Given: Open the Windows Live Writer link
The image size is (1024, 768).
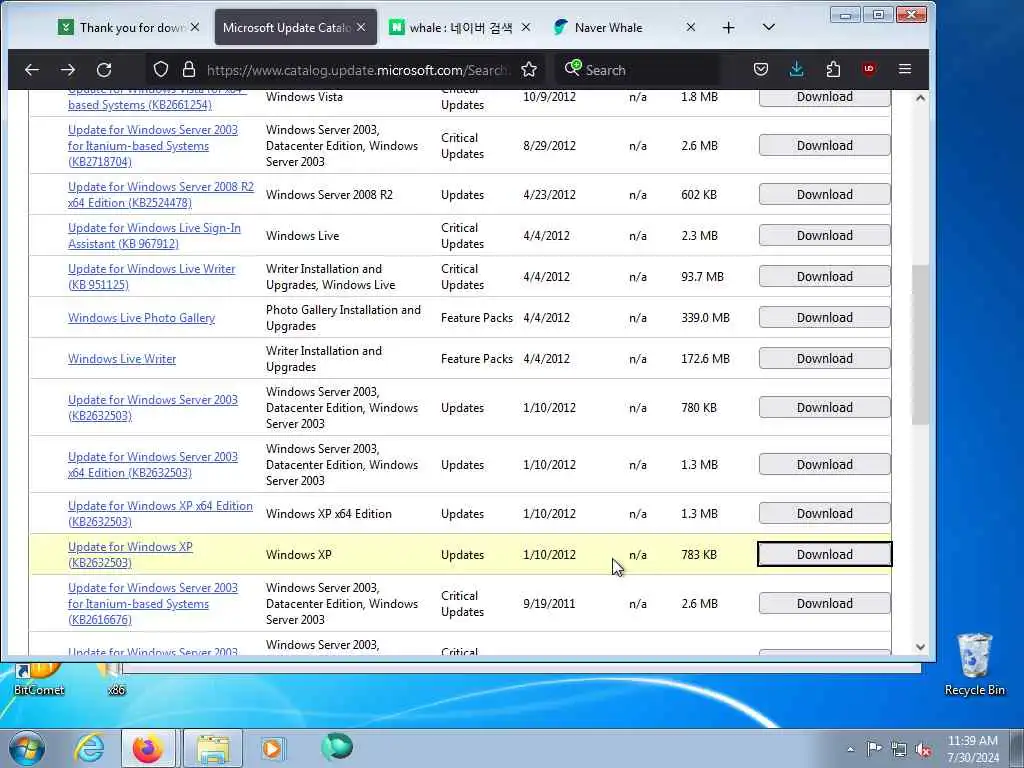Looking at the screenshot, I should 122,359.
